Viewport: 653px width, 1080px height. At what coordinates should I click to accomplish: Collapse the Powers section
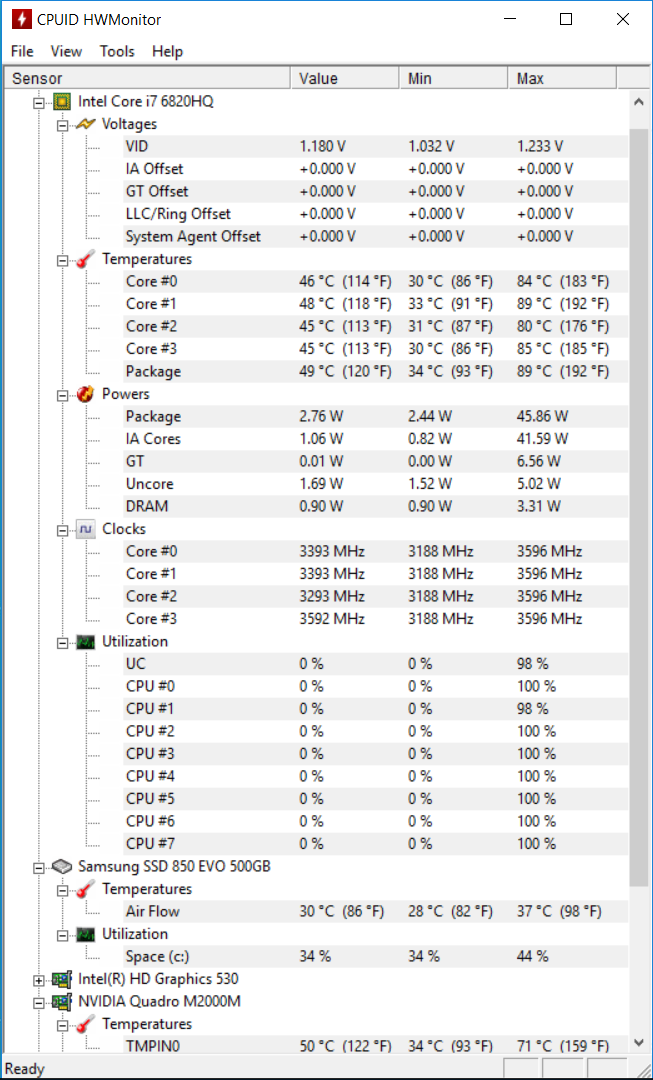tap(63, 395)
